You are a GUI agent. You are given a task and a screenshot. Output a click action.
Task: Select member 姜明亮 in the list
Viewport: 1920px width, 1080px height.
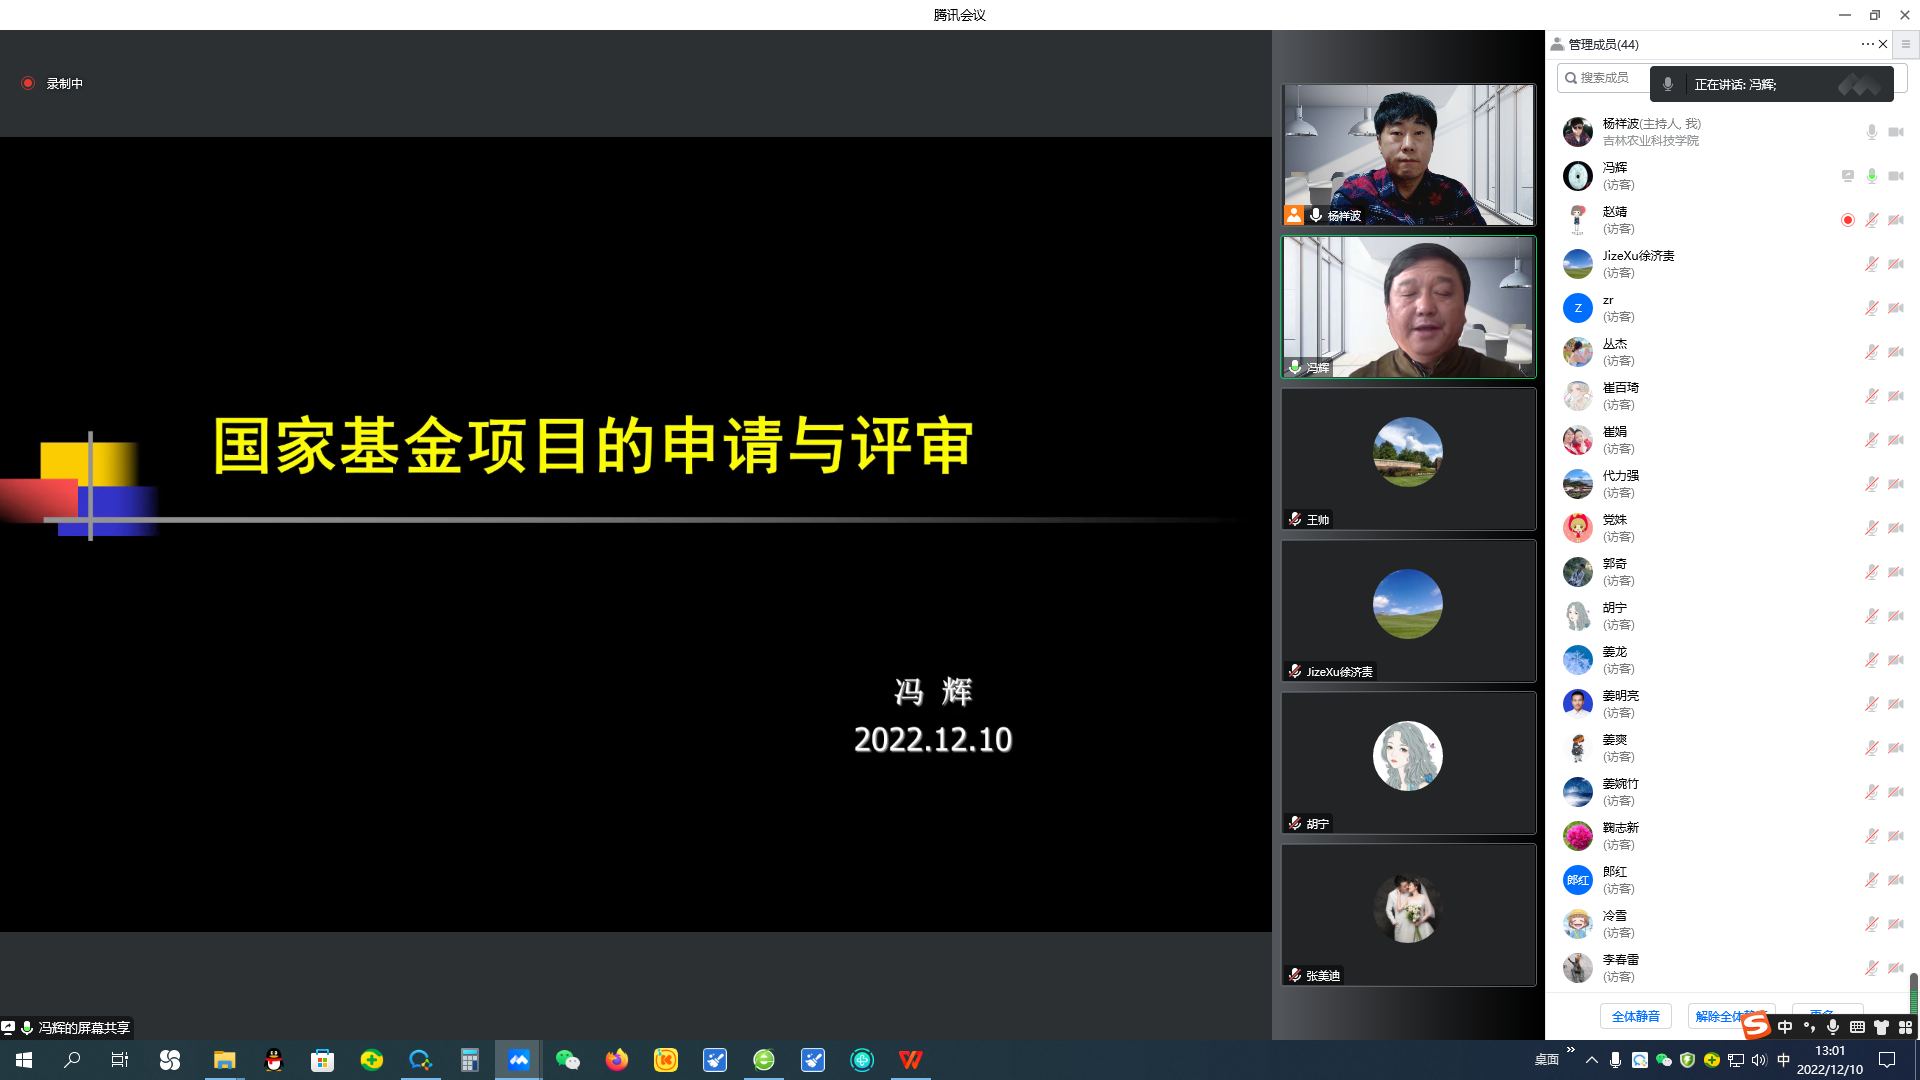point(1620,703)
